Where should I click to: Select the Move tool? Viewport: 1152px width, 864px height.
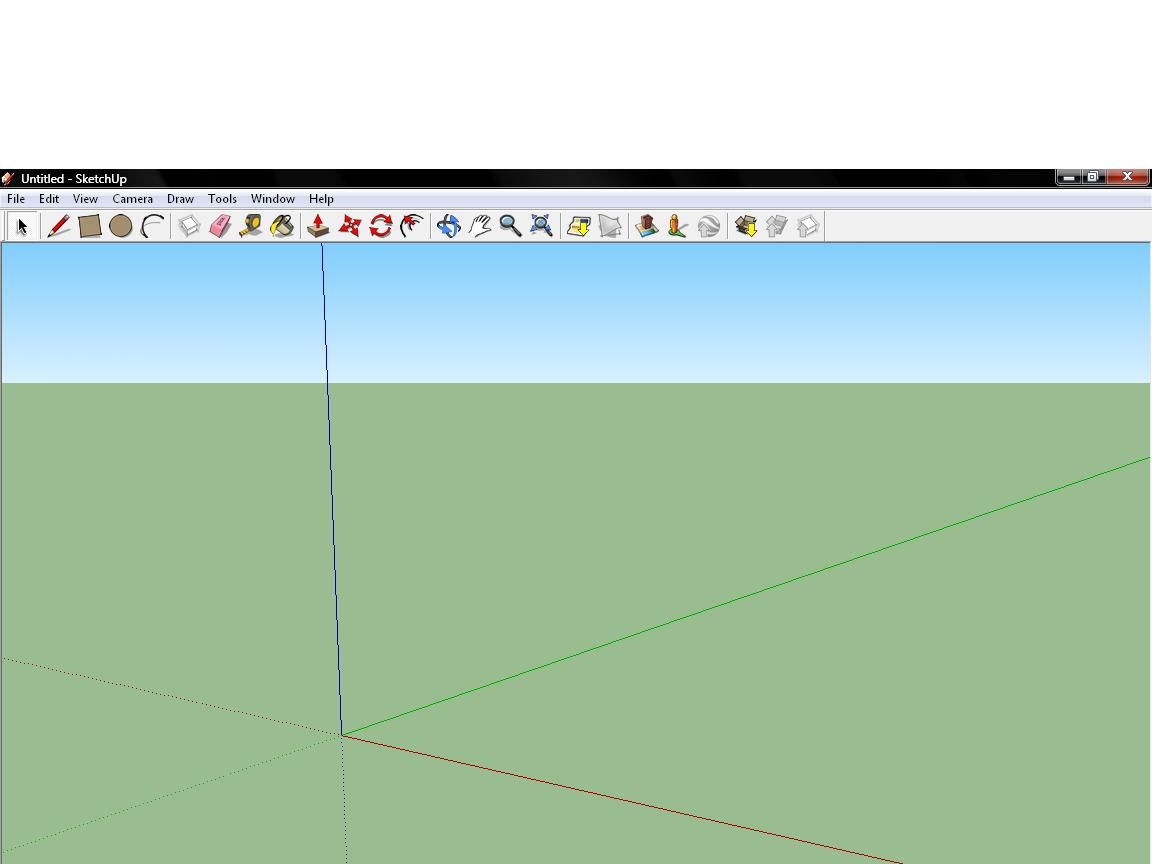coord(348,226)
